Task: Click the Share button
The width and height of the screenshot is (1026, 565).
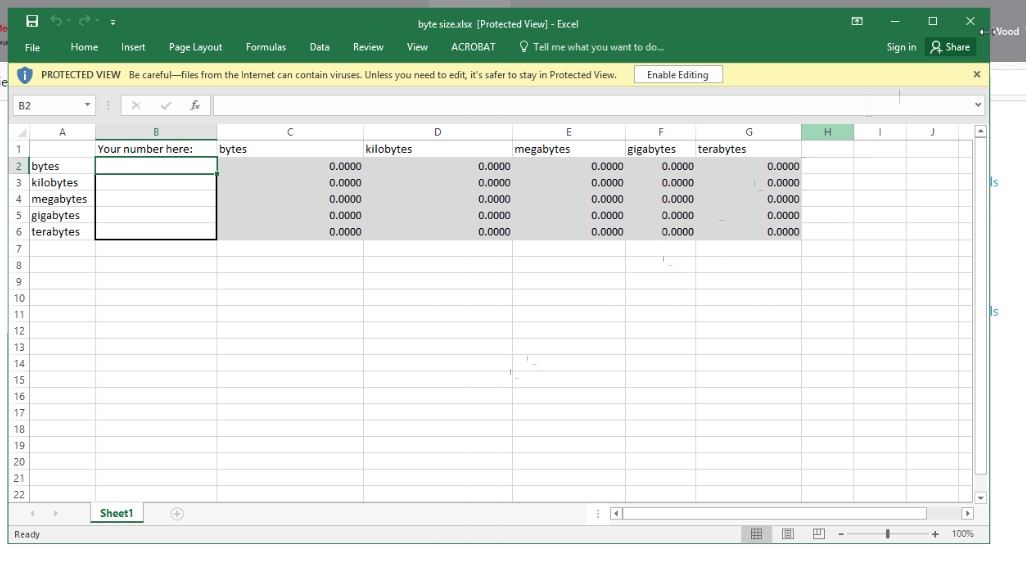Action: tap(950, 47)
